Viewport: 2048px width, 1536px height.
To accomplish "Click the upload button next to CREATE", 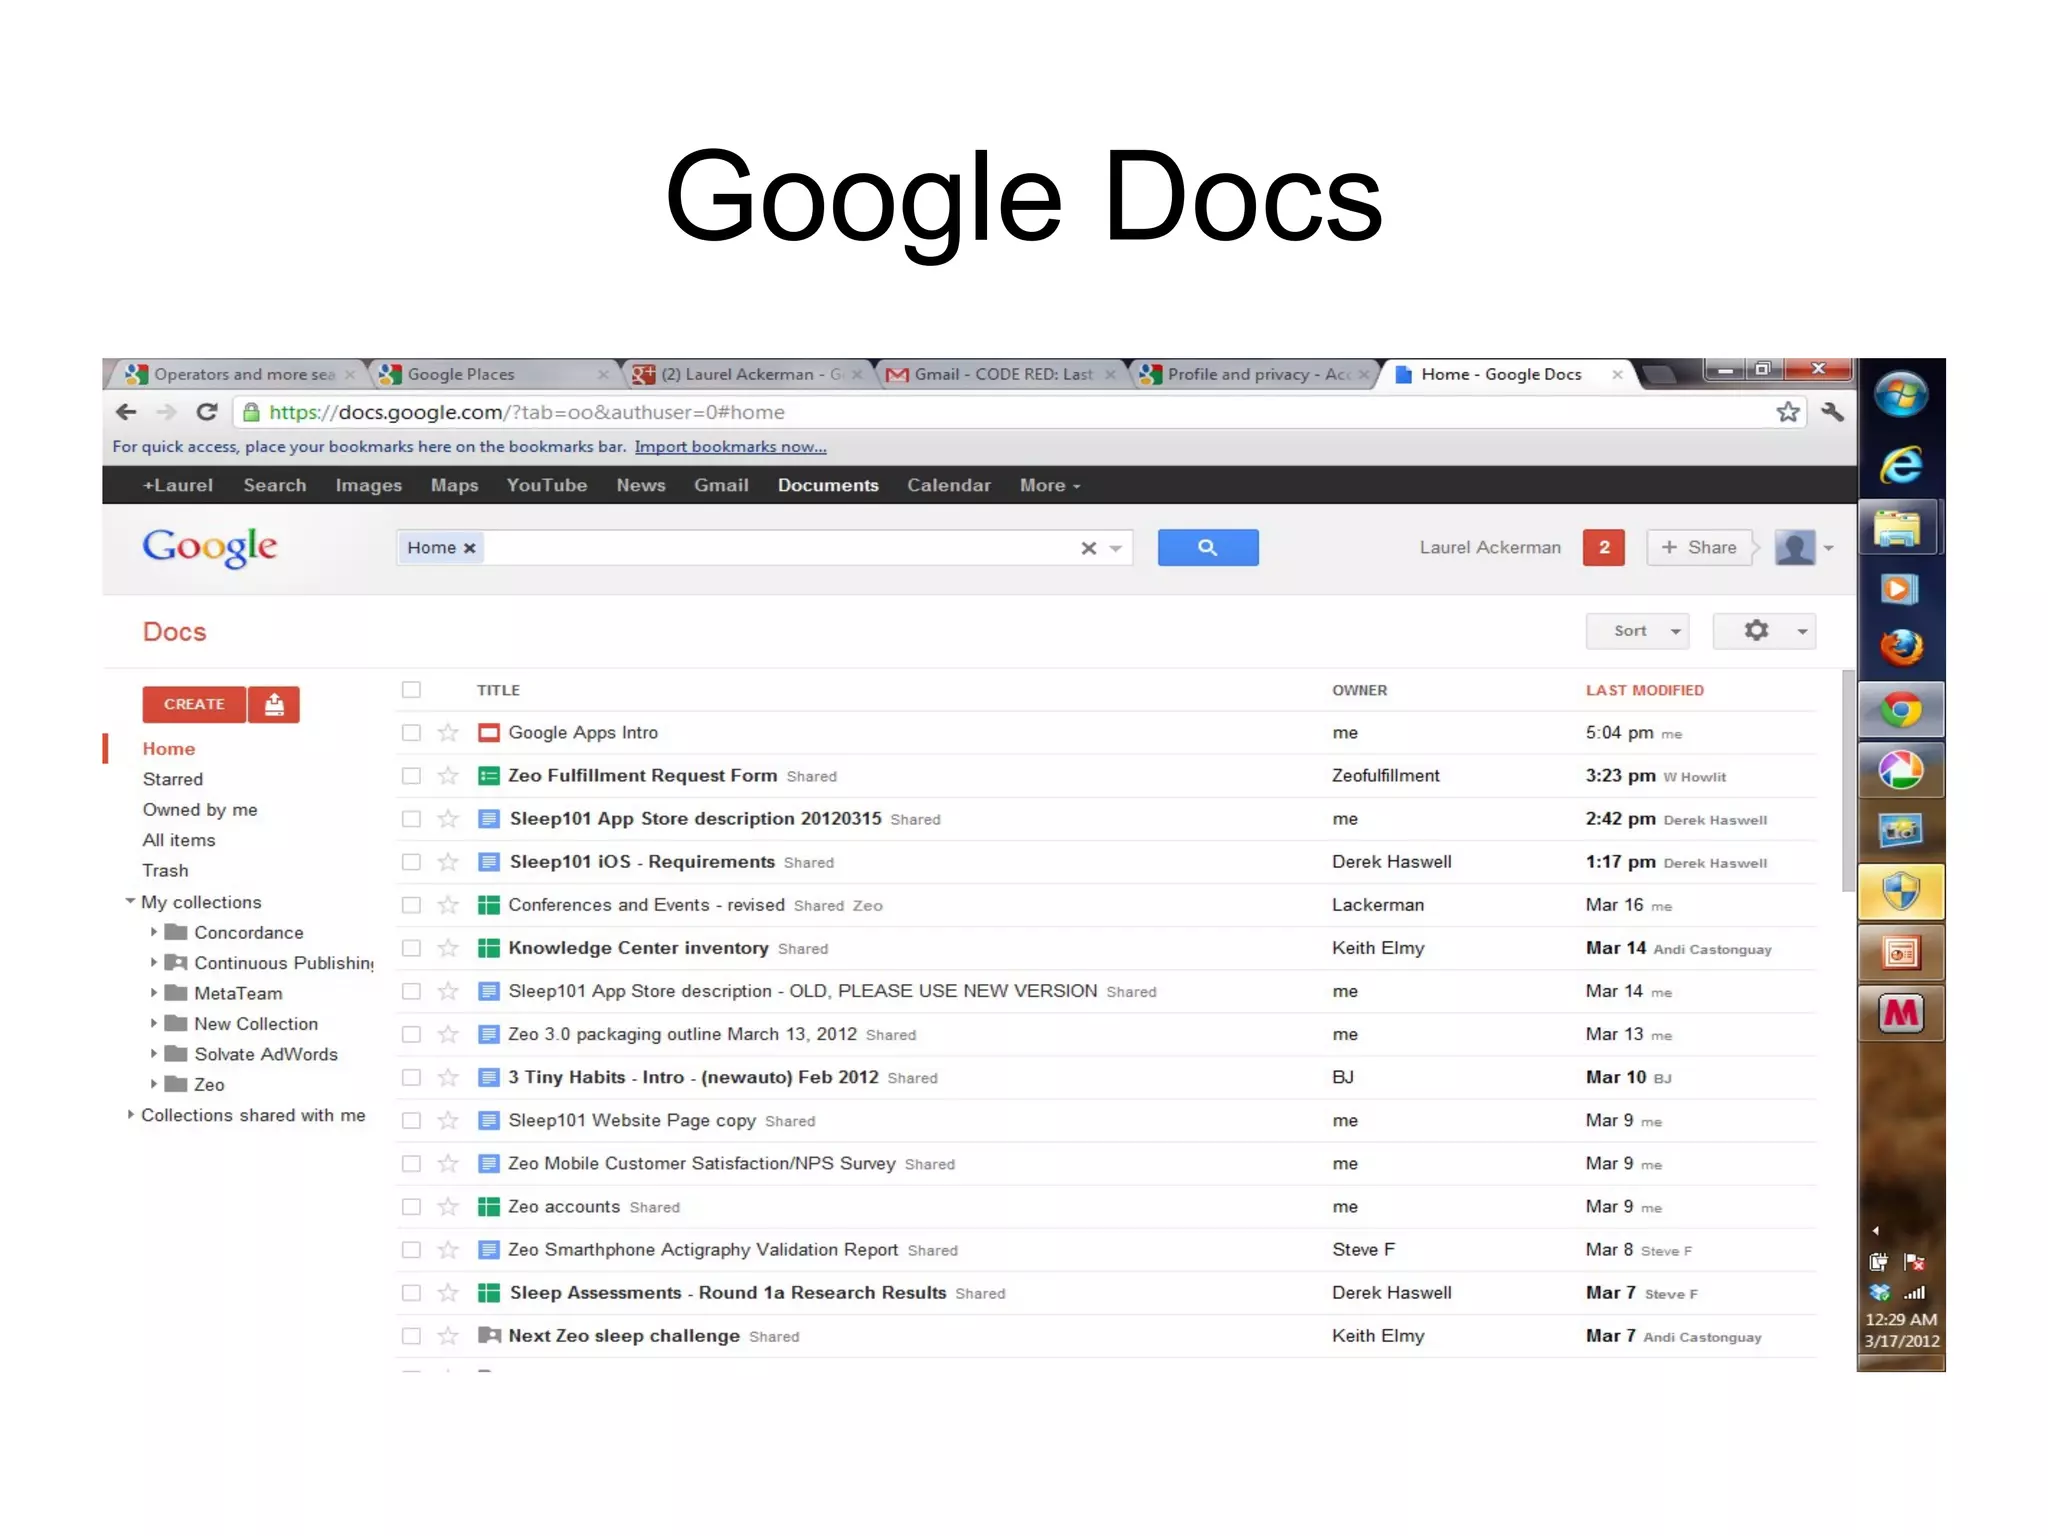I will coord(274,705).
